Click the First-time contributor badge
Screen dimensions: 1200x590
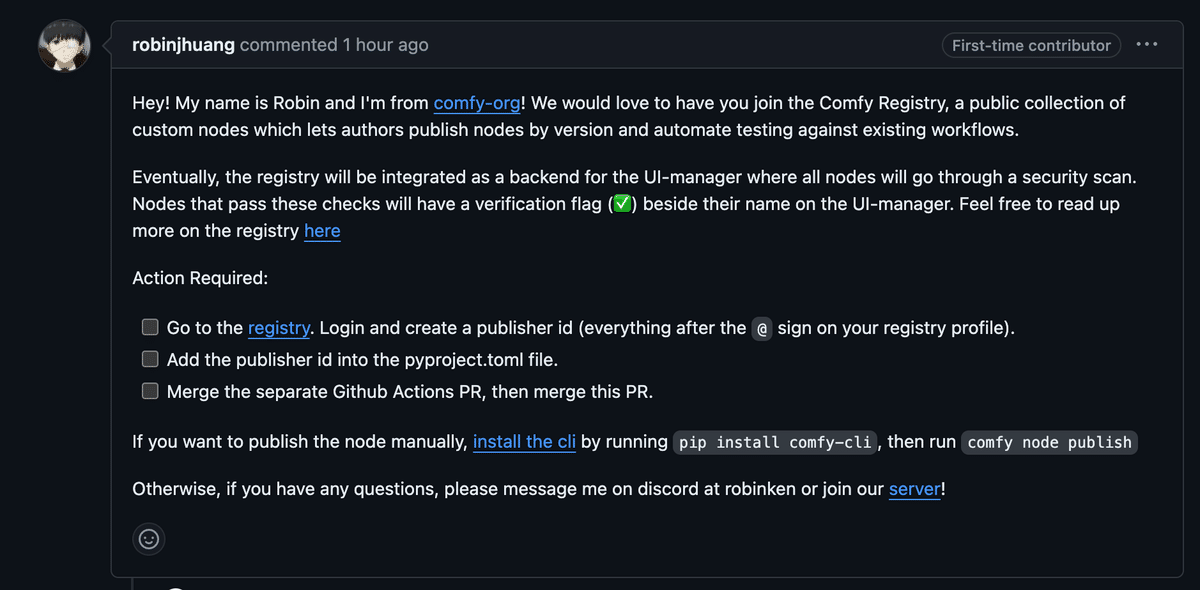pyautogui.click(x=1031, y=45)
